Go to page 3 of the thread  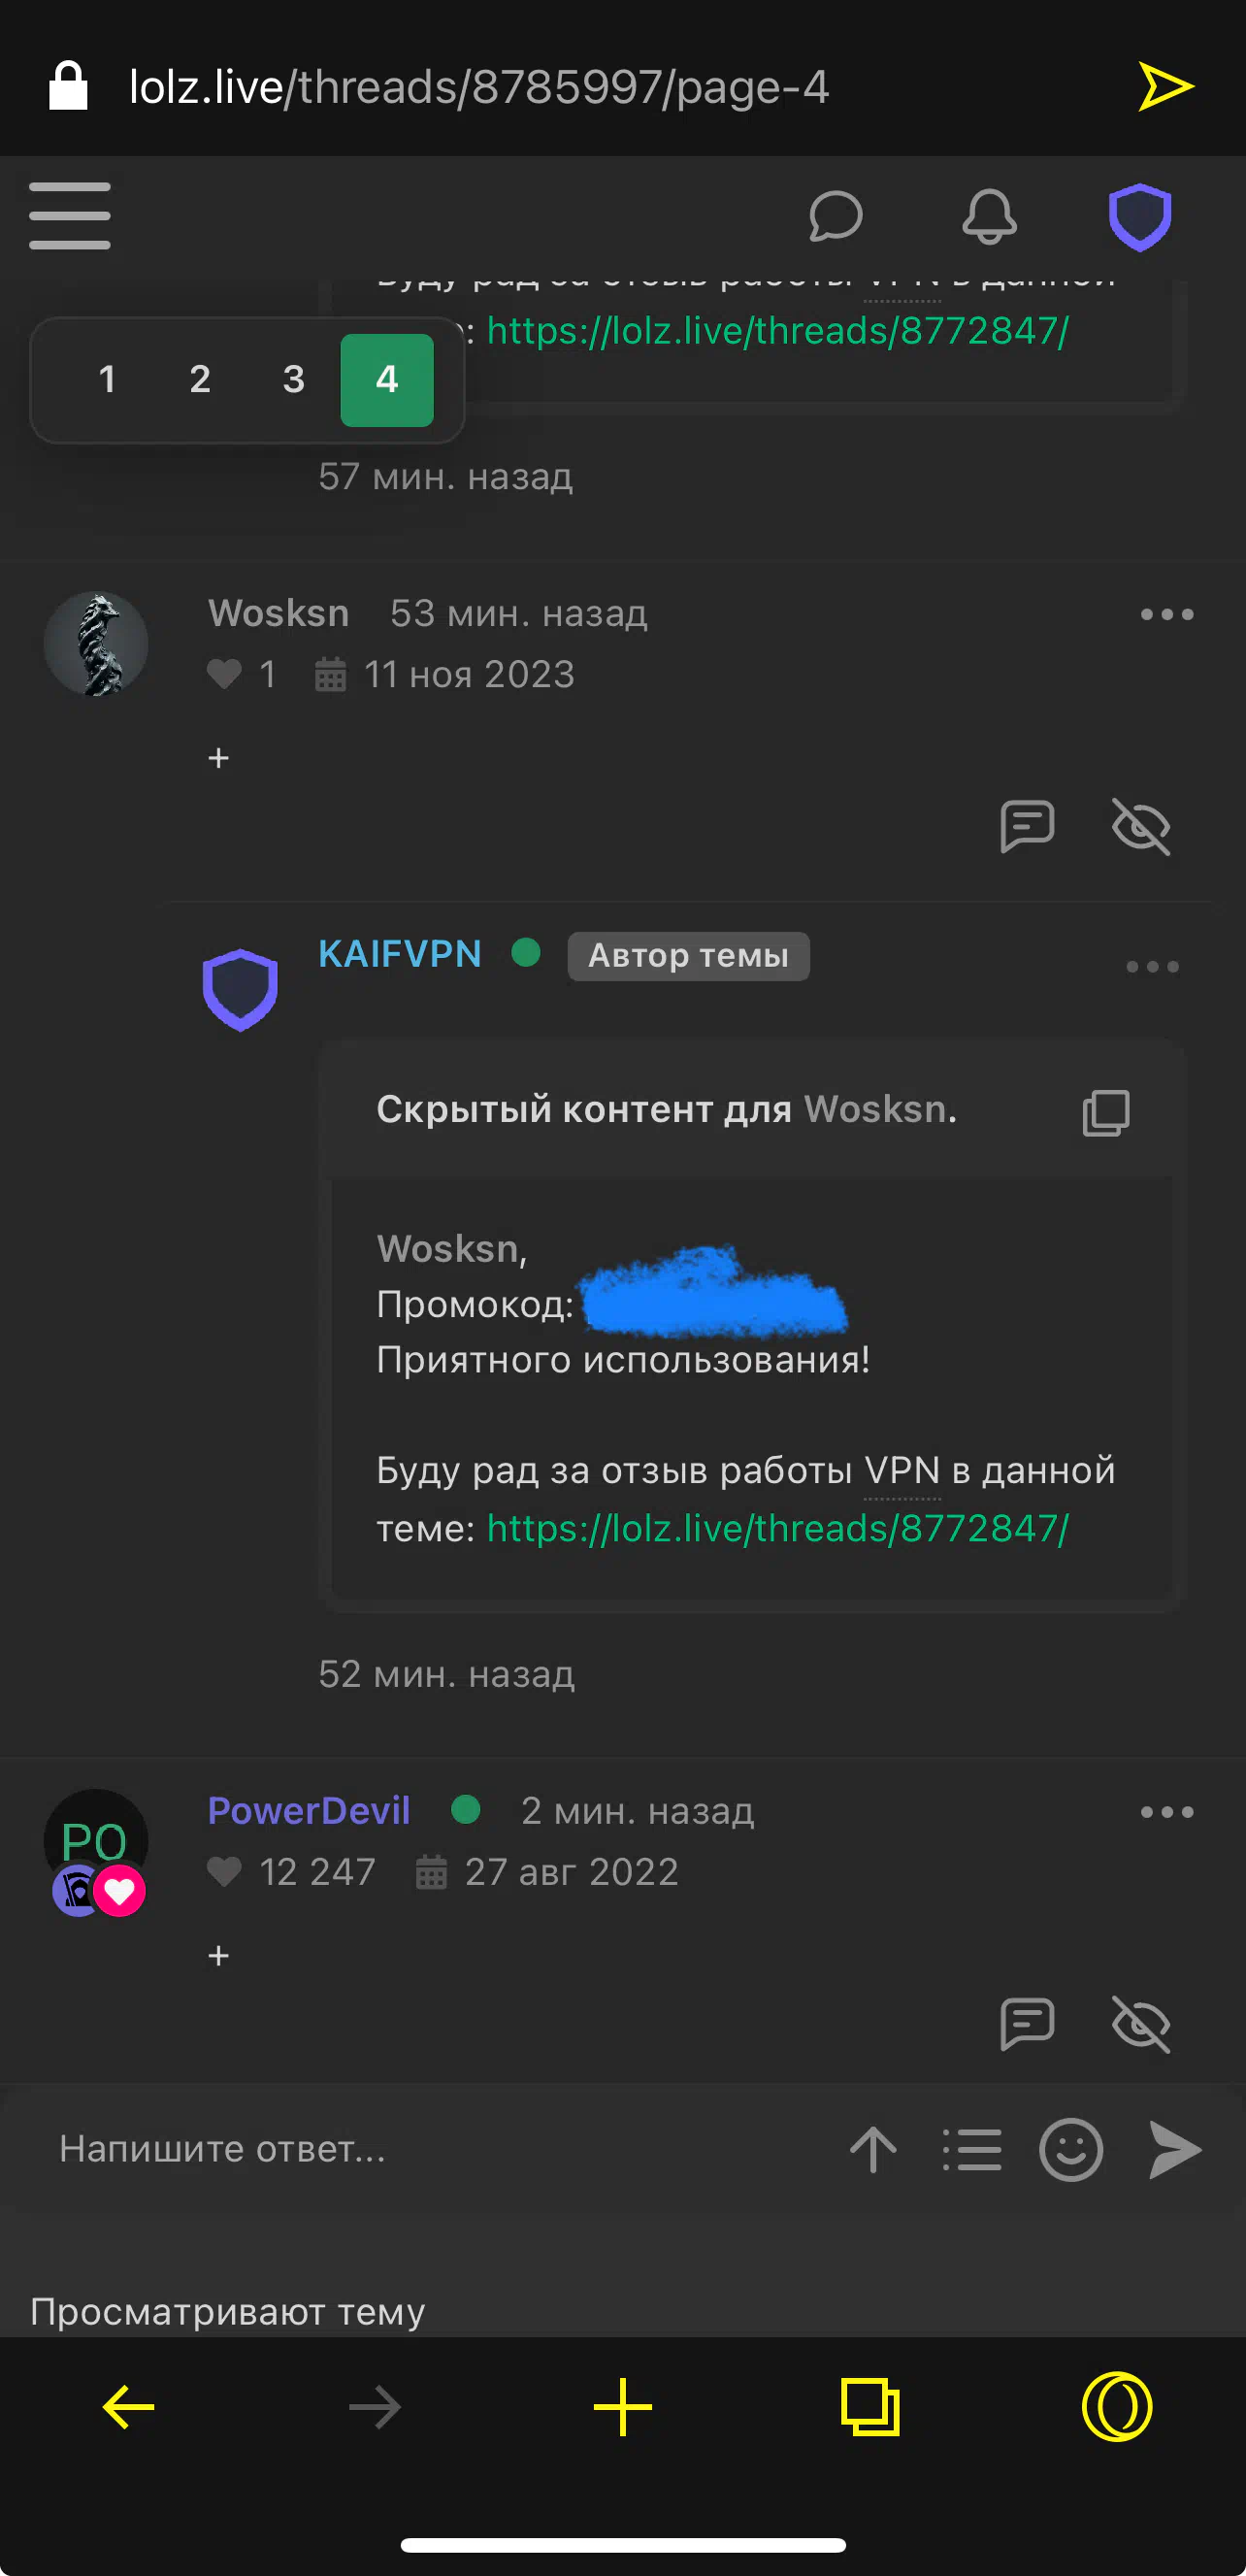(293, 380)
